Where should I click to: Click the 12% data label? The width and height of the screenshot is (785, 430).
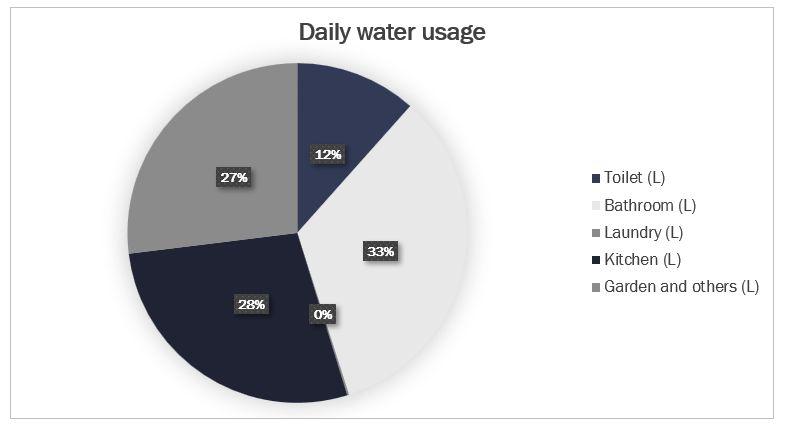[x=325, y=155]
